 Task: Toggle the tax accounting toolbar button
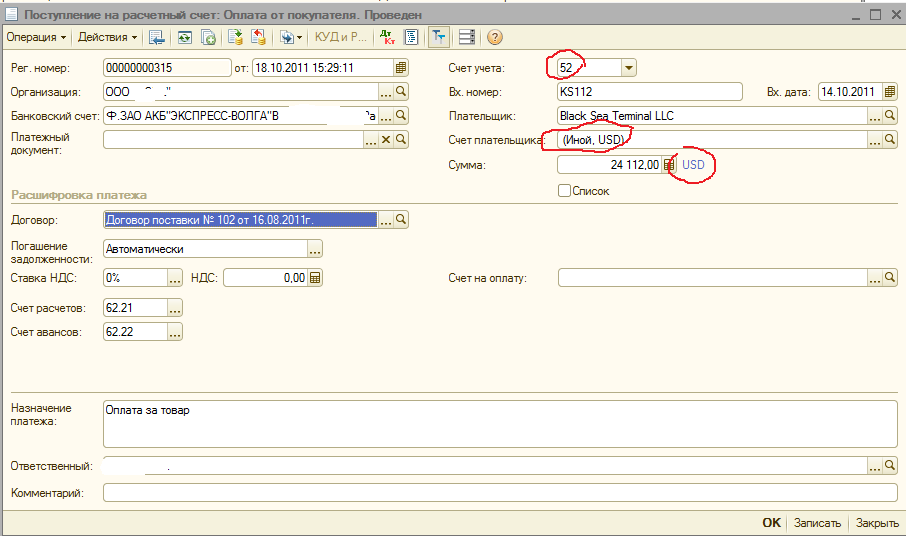pyautogui.click(x=438, y=38)
